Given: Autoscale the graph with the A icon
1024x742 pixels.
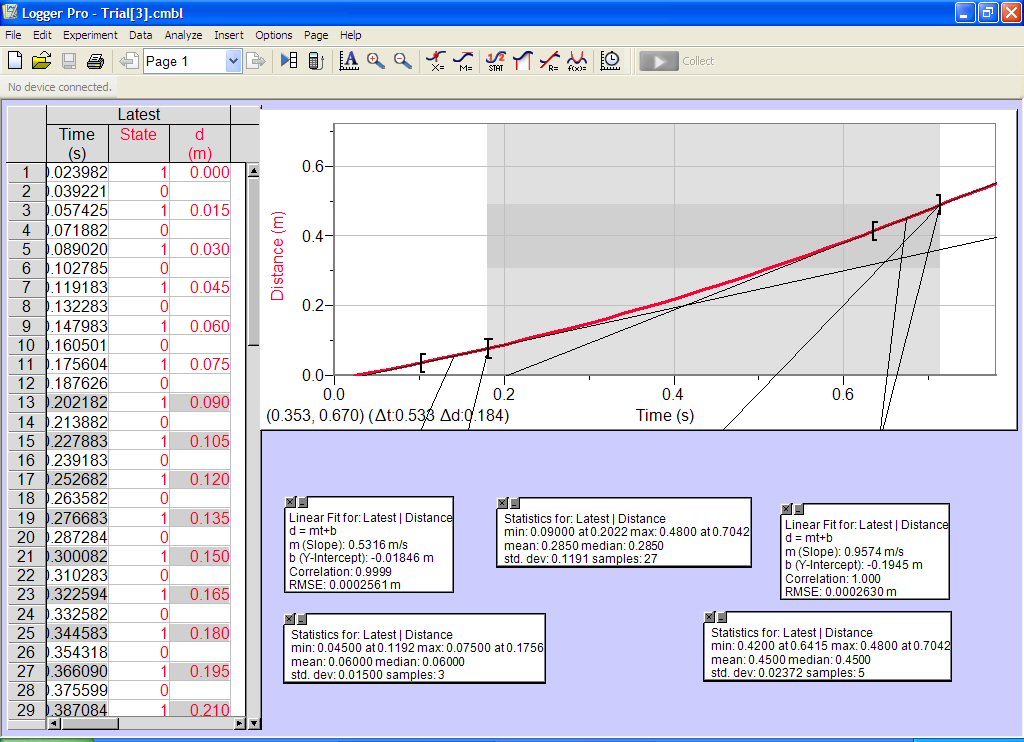Looking at the screenshot, I should (x=349, y=61).
